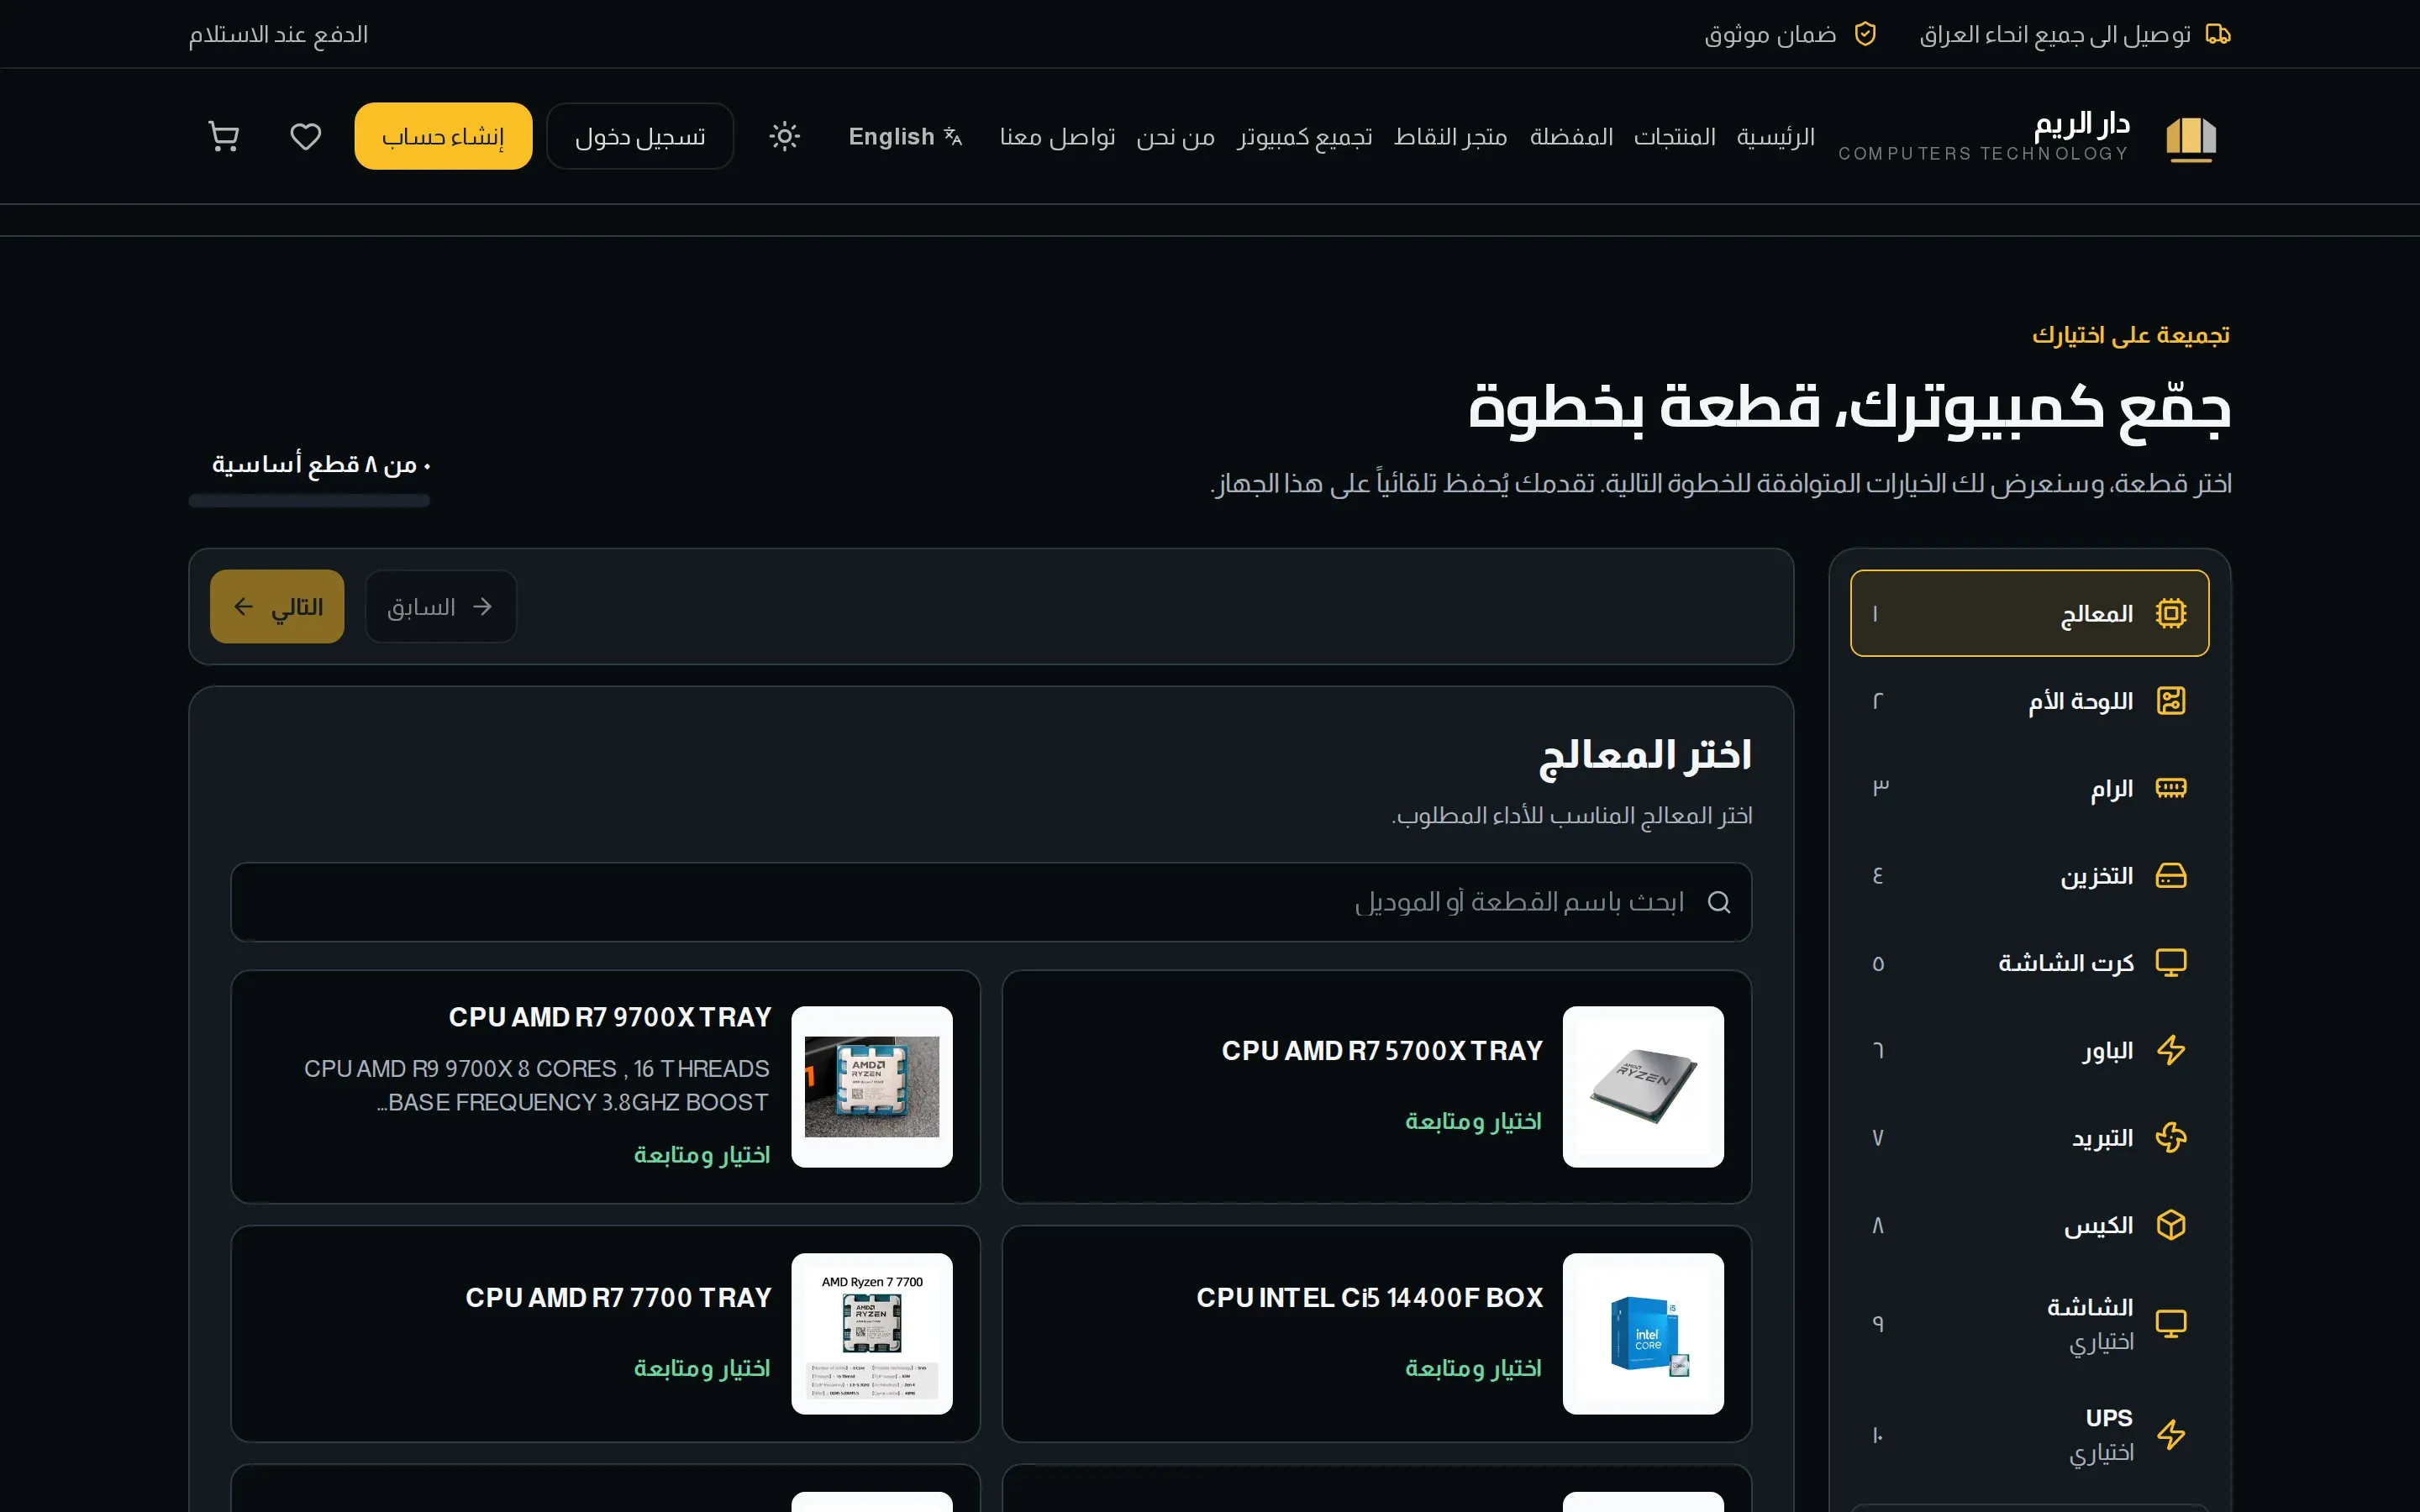The image size is (2420, 1512).
Task: Click the كرت الشاشة monitor icon
Action: coord(2171,963)
